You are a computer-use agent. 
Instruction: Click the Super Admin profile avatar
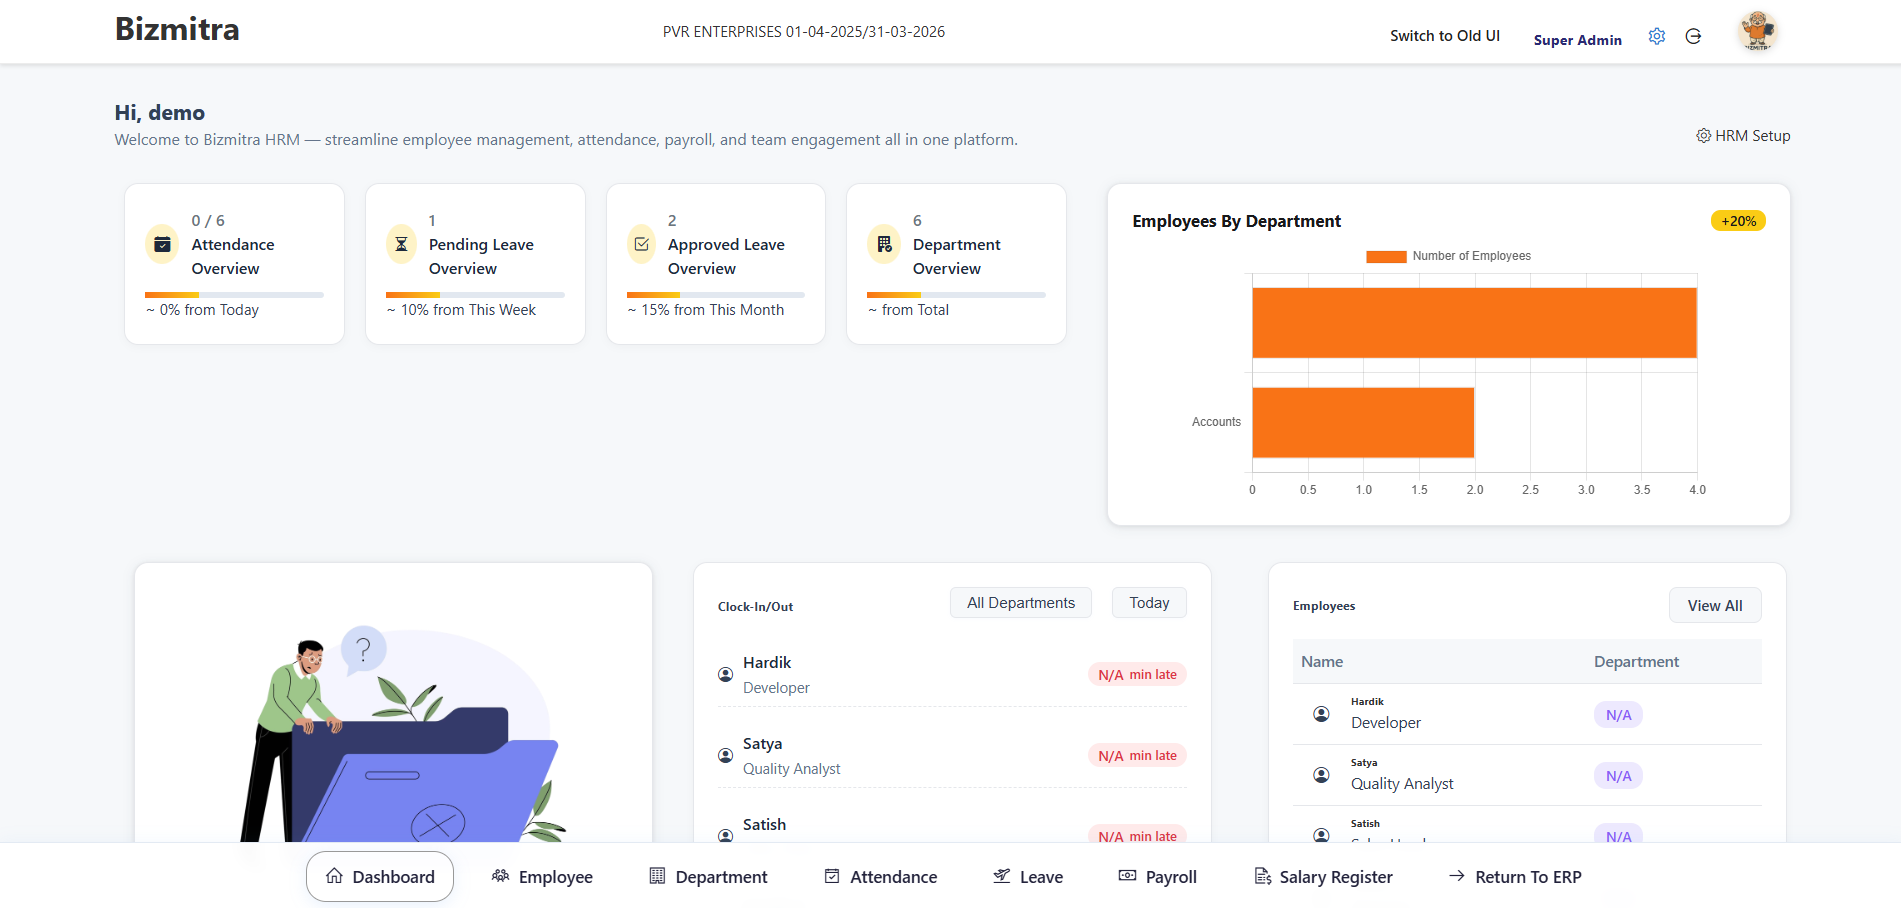pos(1757,31)
